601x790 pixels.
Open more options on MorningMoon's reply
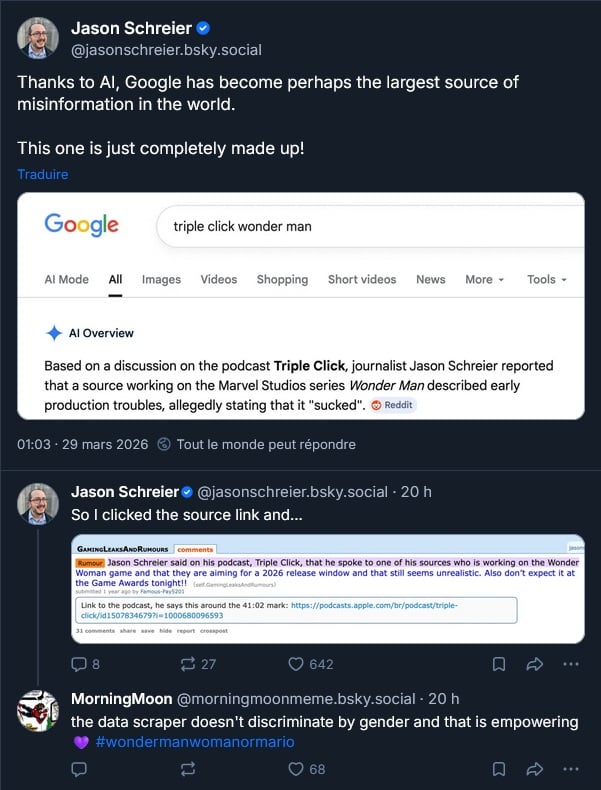(x=570, y=769)
